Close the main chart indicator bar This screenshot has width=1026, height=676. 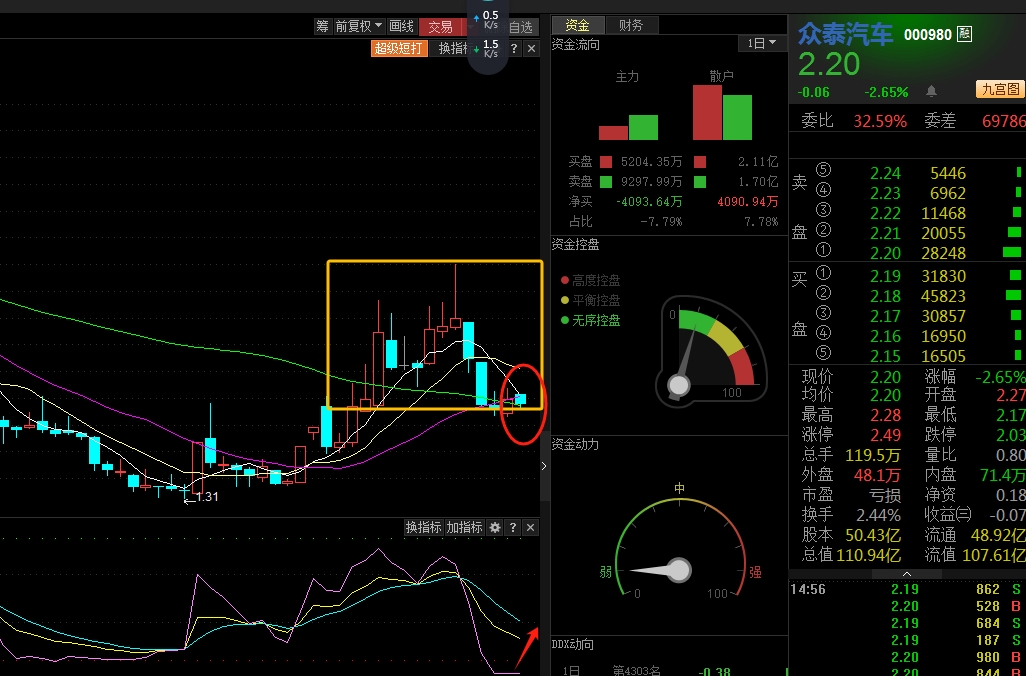pyautogui.click(x=531, y=48)
